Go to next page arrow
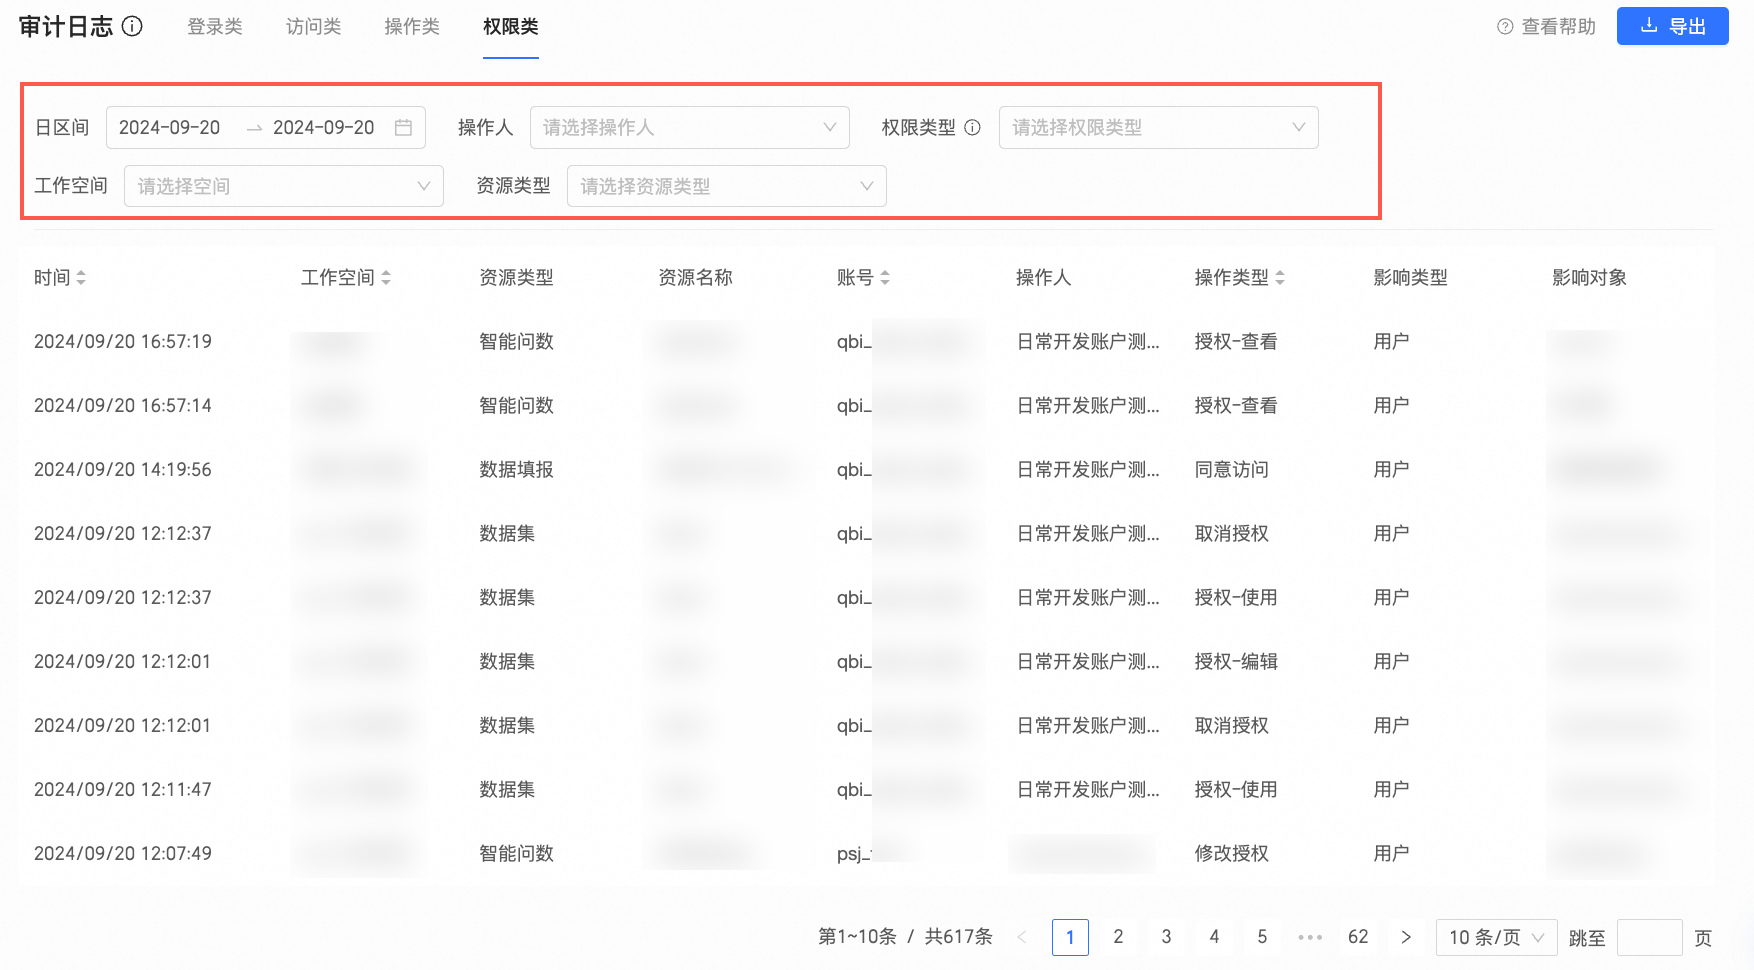Screen dimensions: 1754x970 pyautogui.click(x=1406, y=937)
